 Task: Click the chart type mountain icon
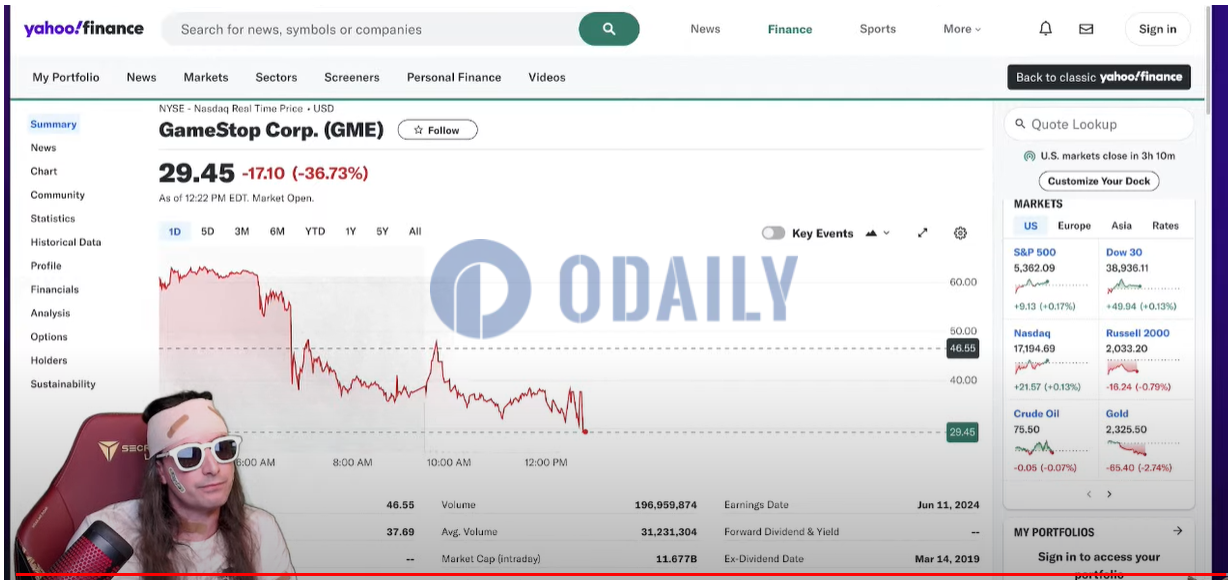coord(871,233)
